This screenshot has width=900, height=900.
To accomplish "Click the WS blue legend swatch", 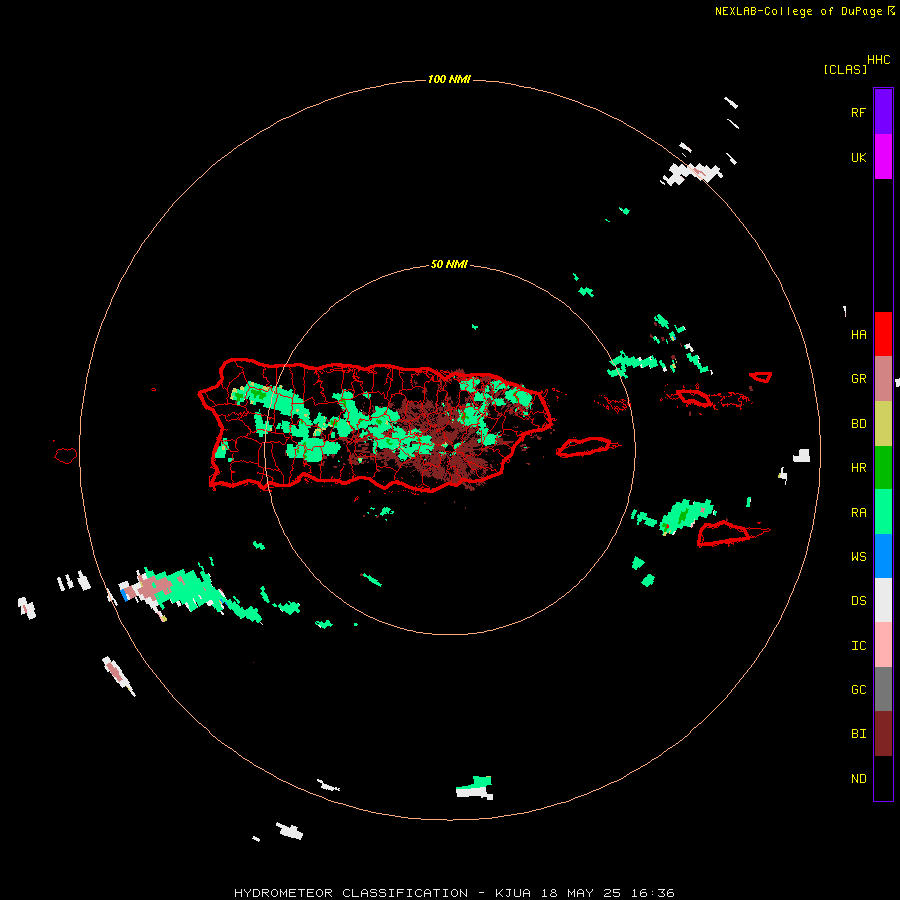I will 883,556.
